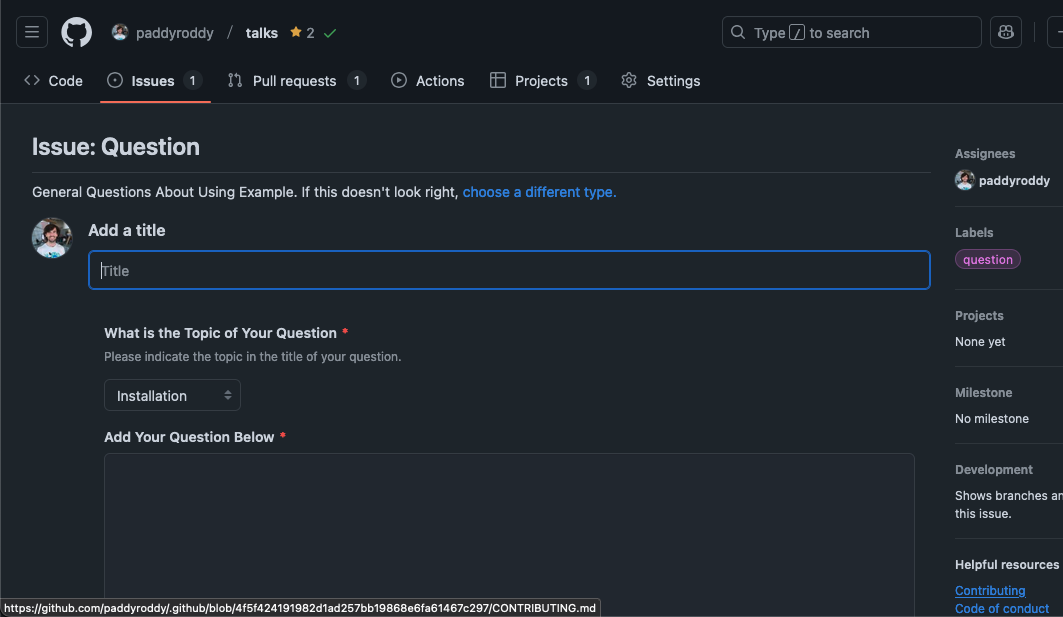Click the pink question label
The width and height of the screenshot is (1063, 617).
pyautogui.click(x=988, y=260)
